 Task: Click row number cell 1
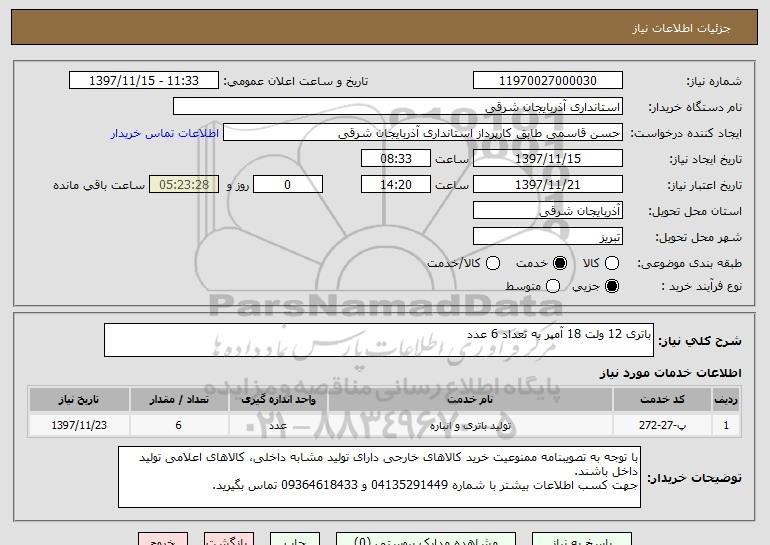coord(726,425)
